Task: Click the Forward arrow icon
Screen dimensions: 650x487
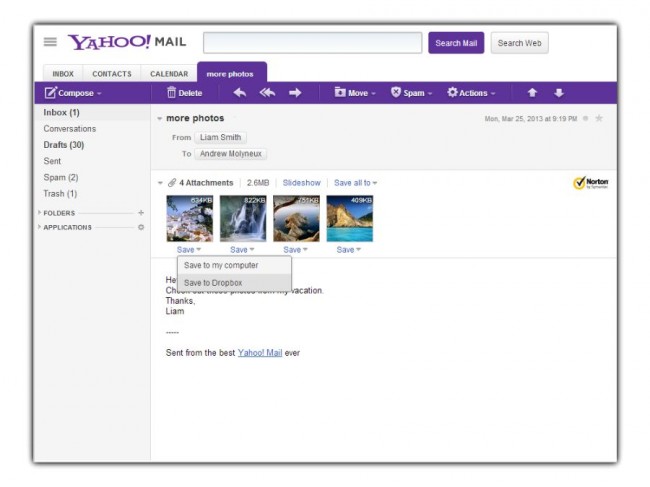Action: pos(295,92)
